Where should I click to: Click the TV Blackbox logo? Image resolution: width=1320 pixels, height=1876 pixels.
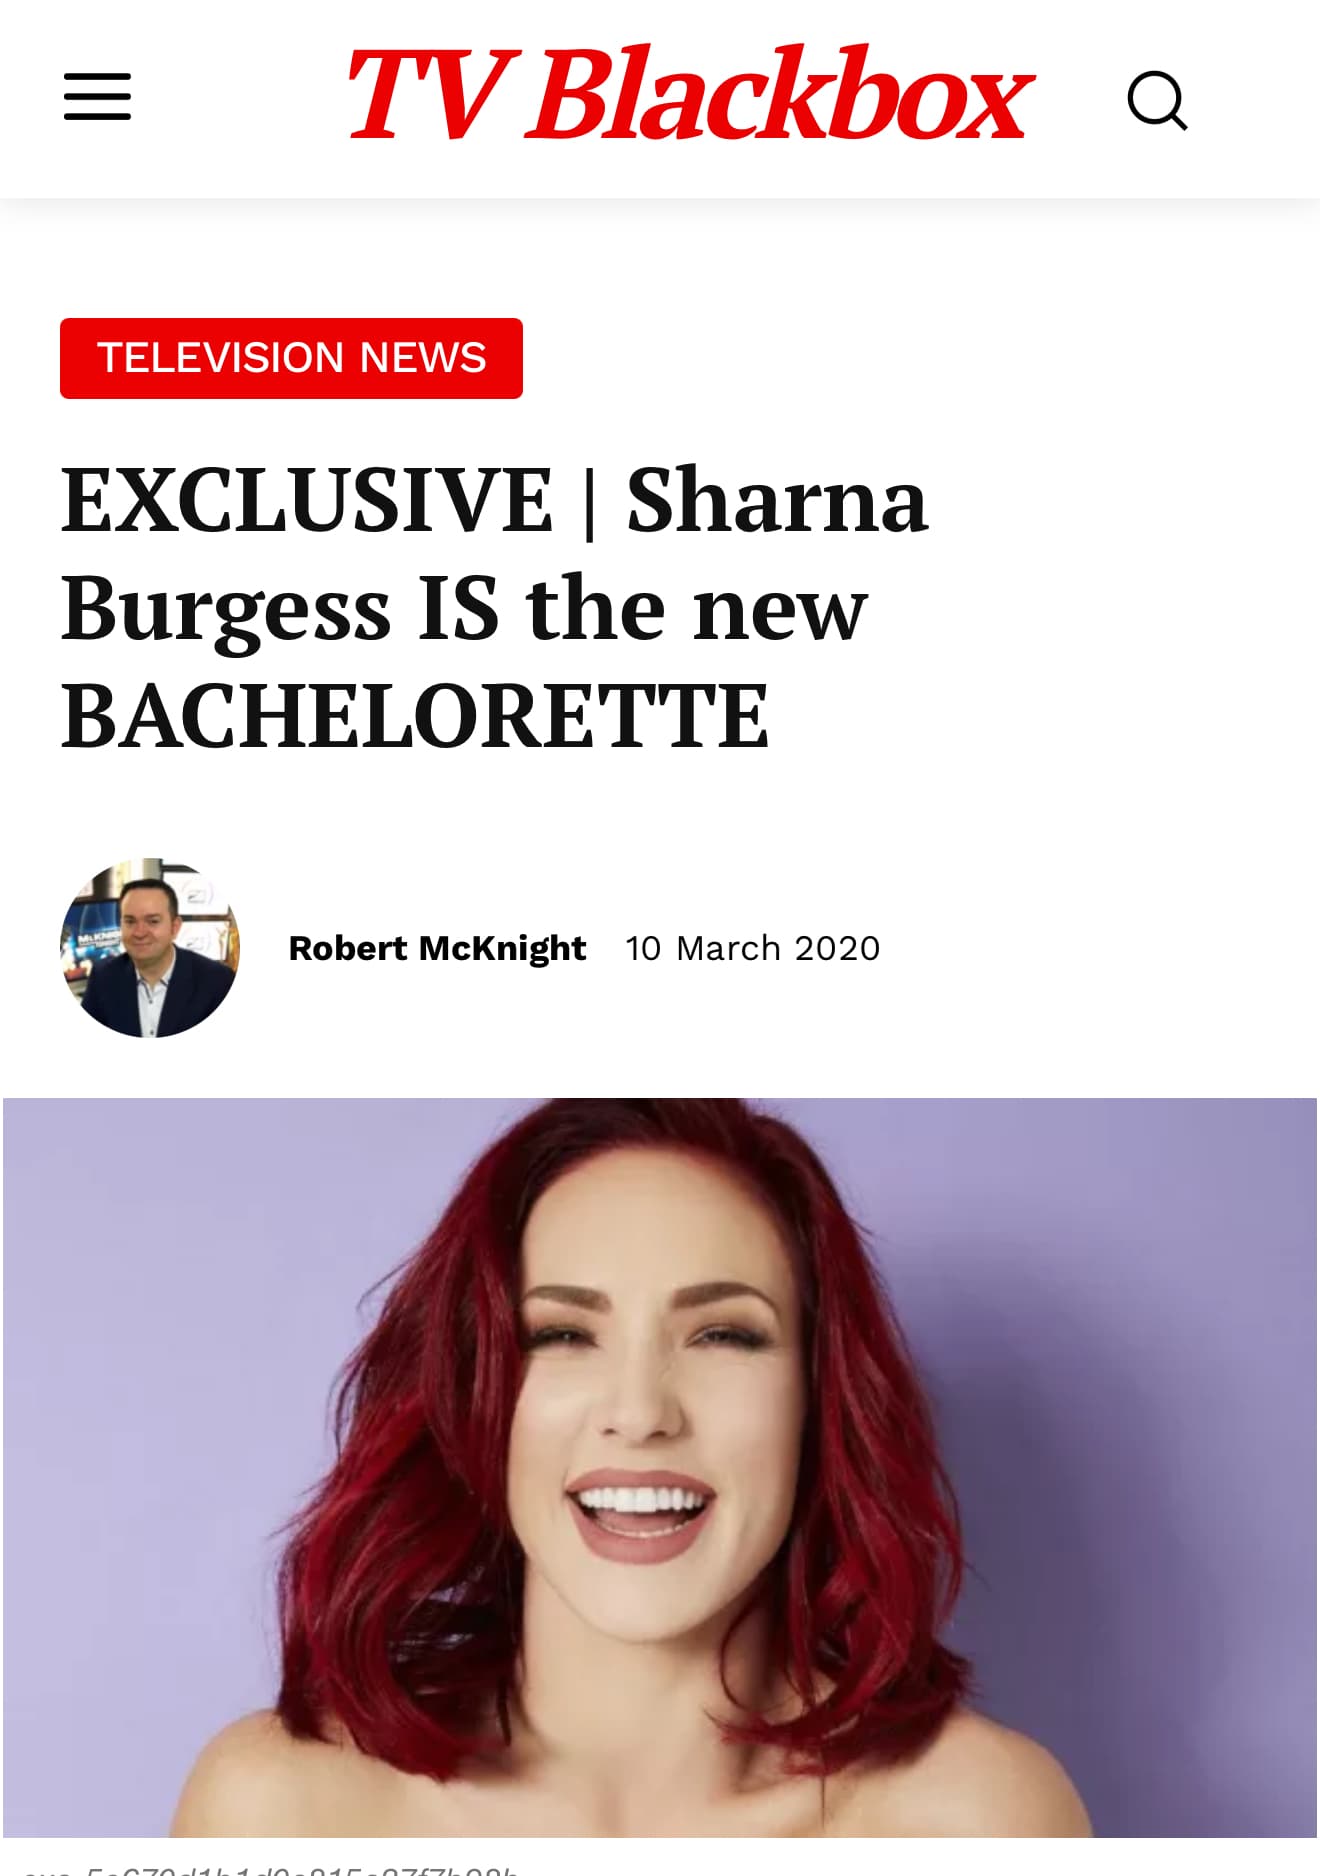coord(688,94)
